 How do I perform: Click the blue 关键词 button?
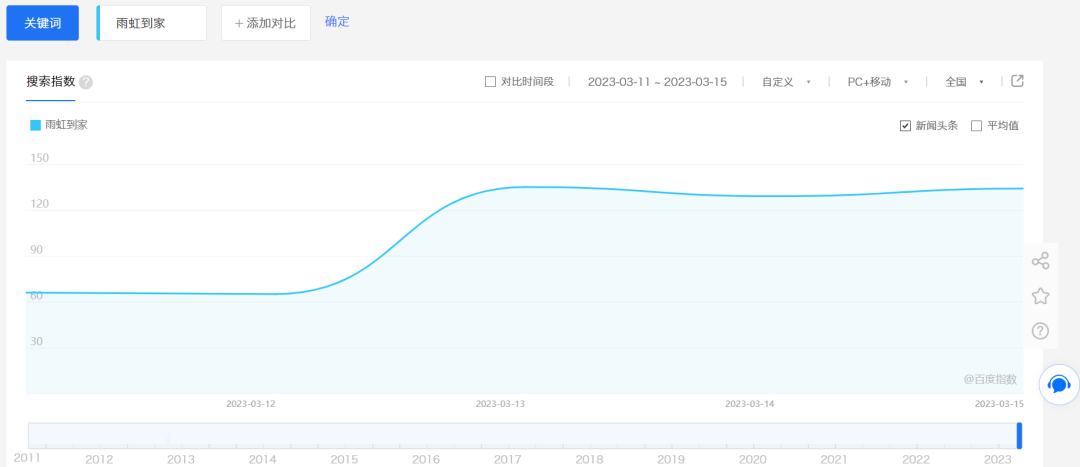tap(43, 23)
